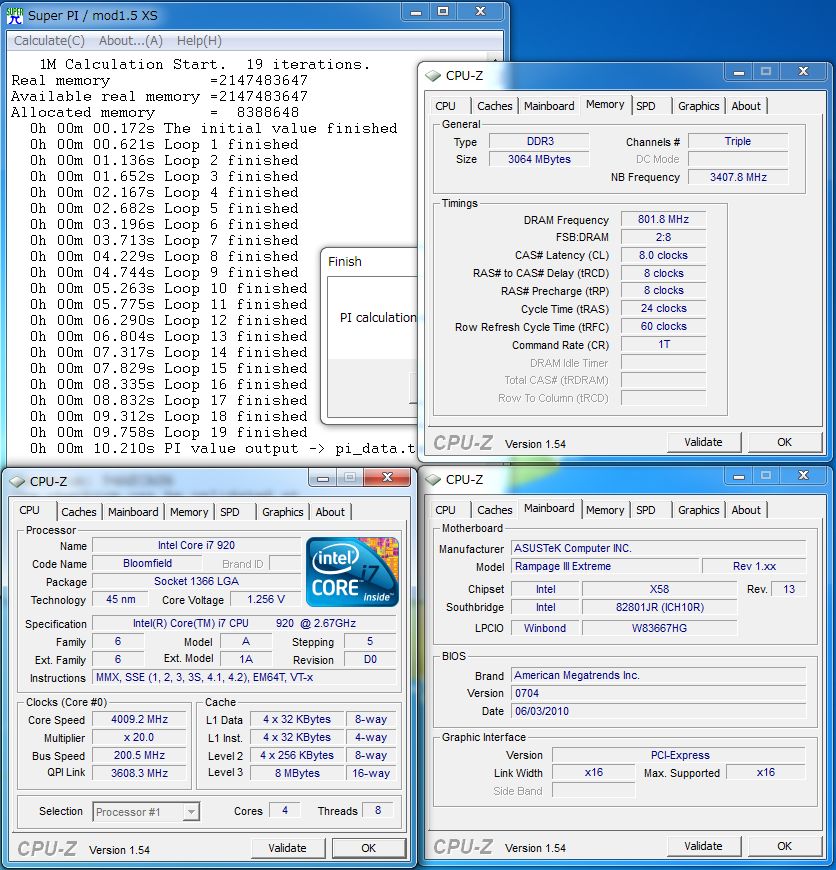Minimize the Super PI window
Image resolution: width=836 pixels, height=870 pixels.
point(416,12)
